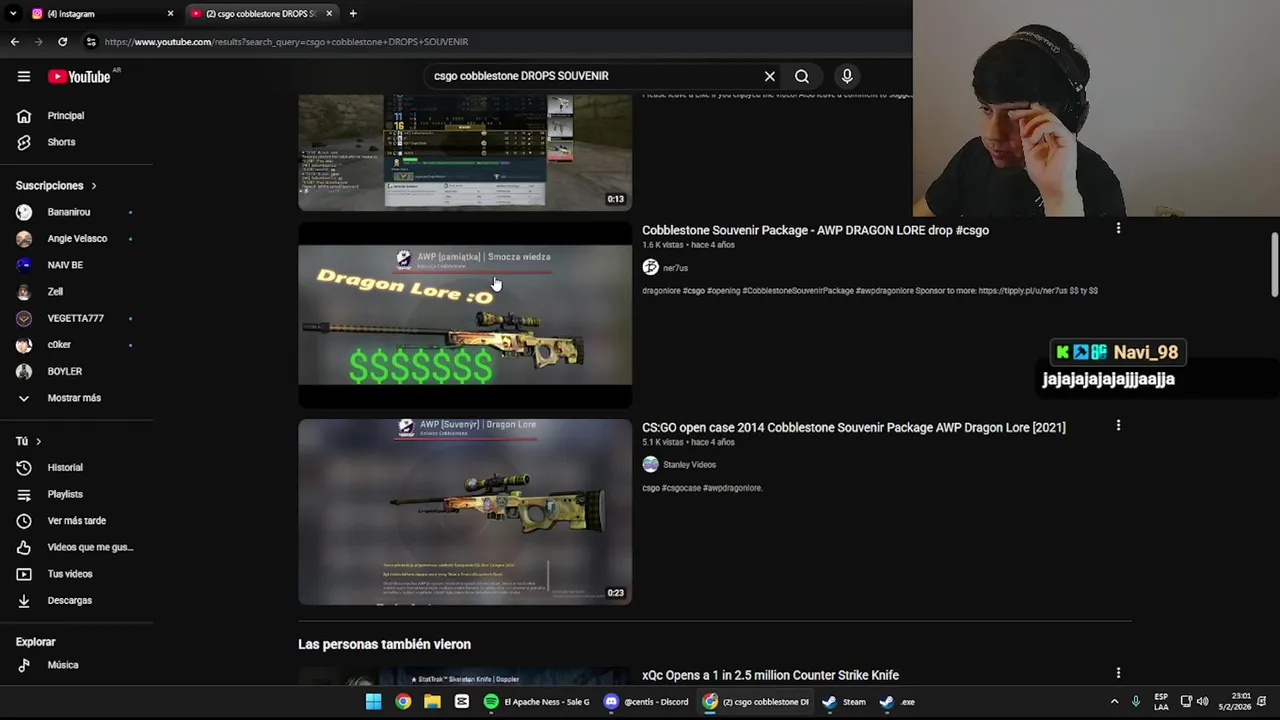
Task: Expand the Tú section chevron
Action: pyautogui.click(x=39, y=441)
